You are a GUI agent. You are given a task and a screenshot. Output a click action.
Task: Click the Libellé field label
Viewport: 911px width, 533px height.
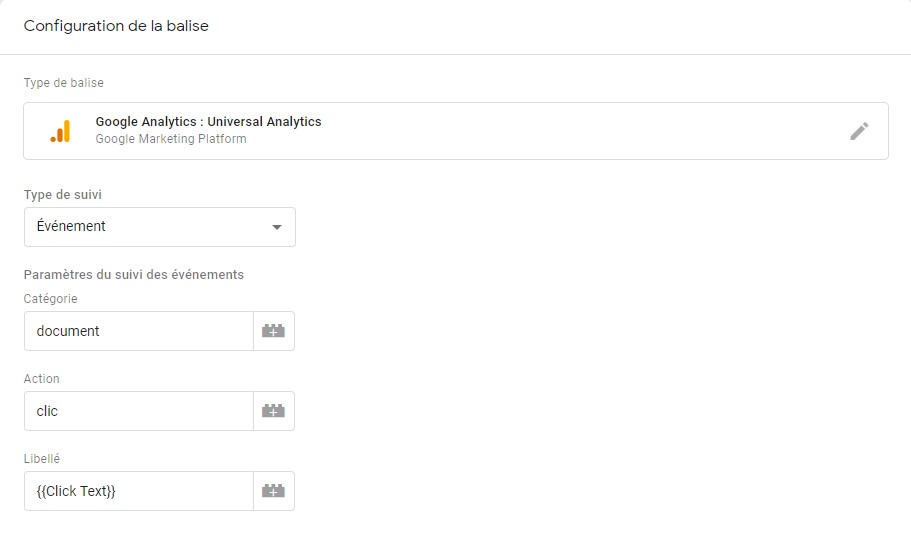(42, 459)
